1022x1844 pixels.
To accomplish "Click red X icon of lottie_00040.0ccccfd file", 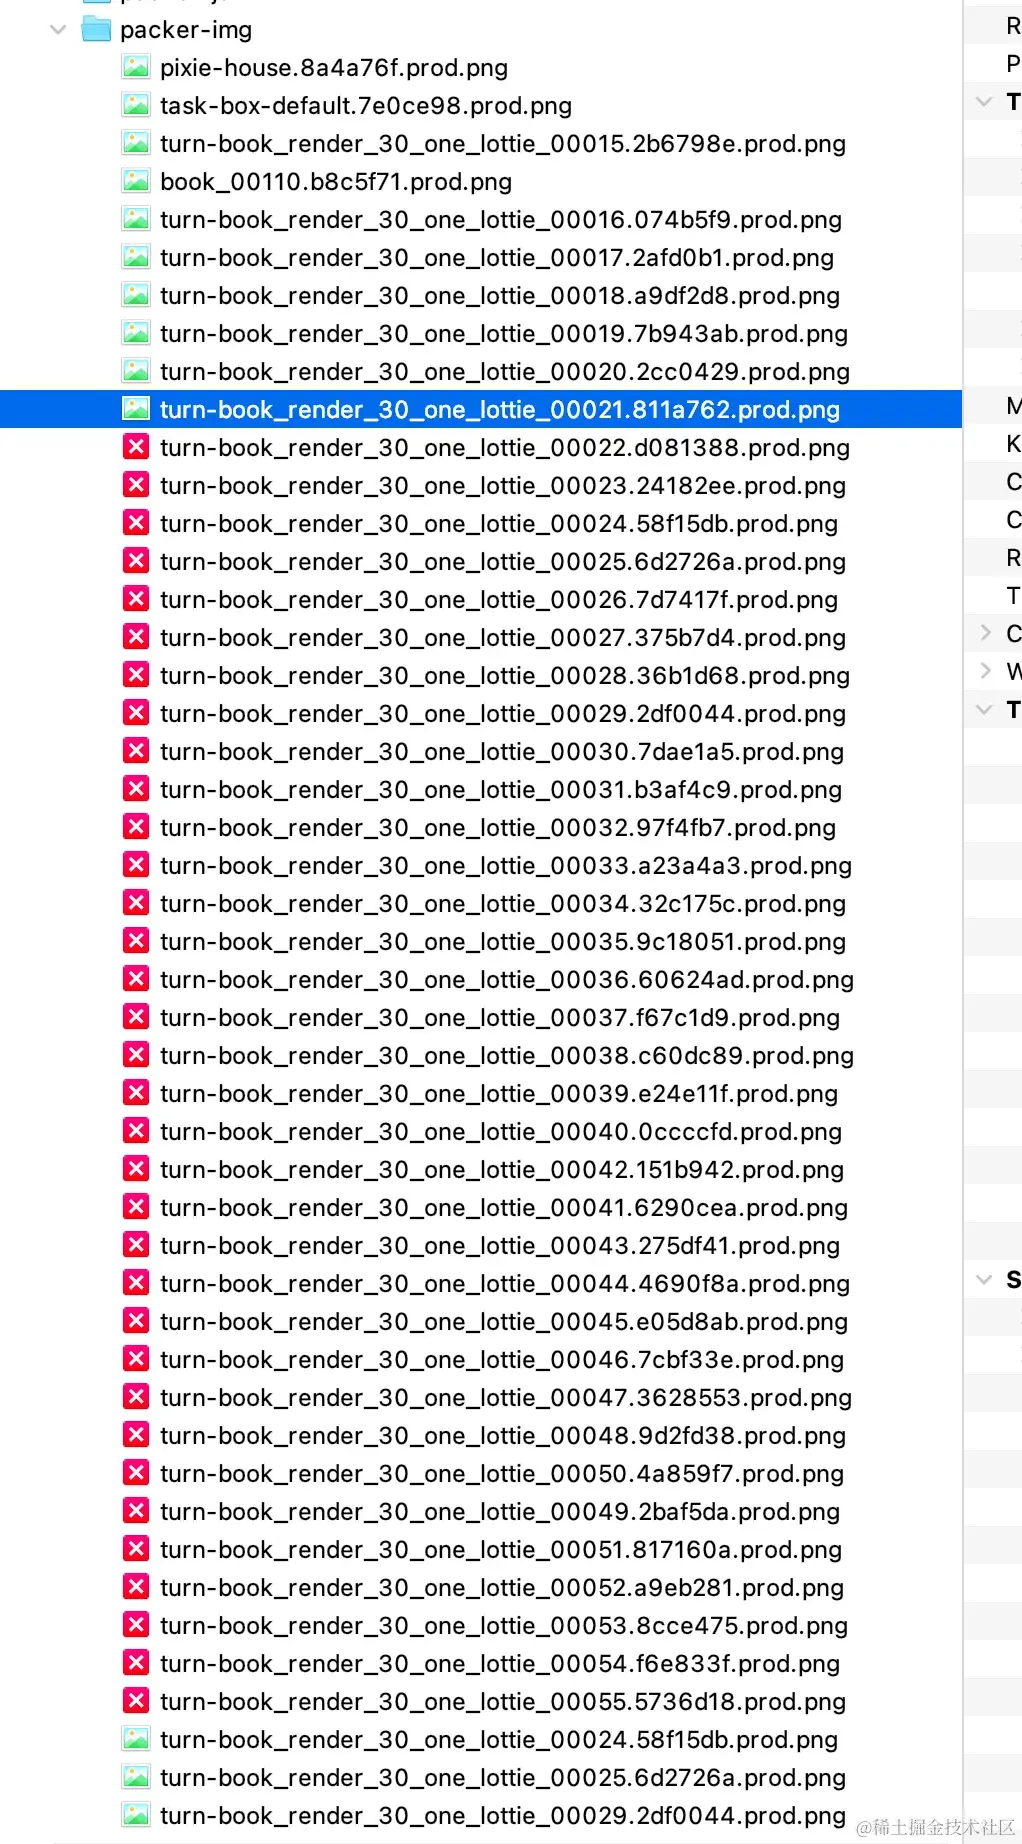I will [x=136, y=1132].
